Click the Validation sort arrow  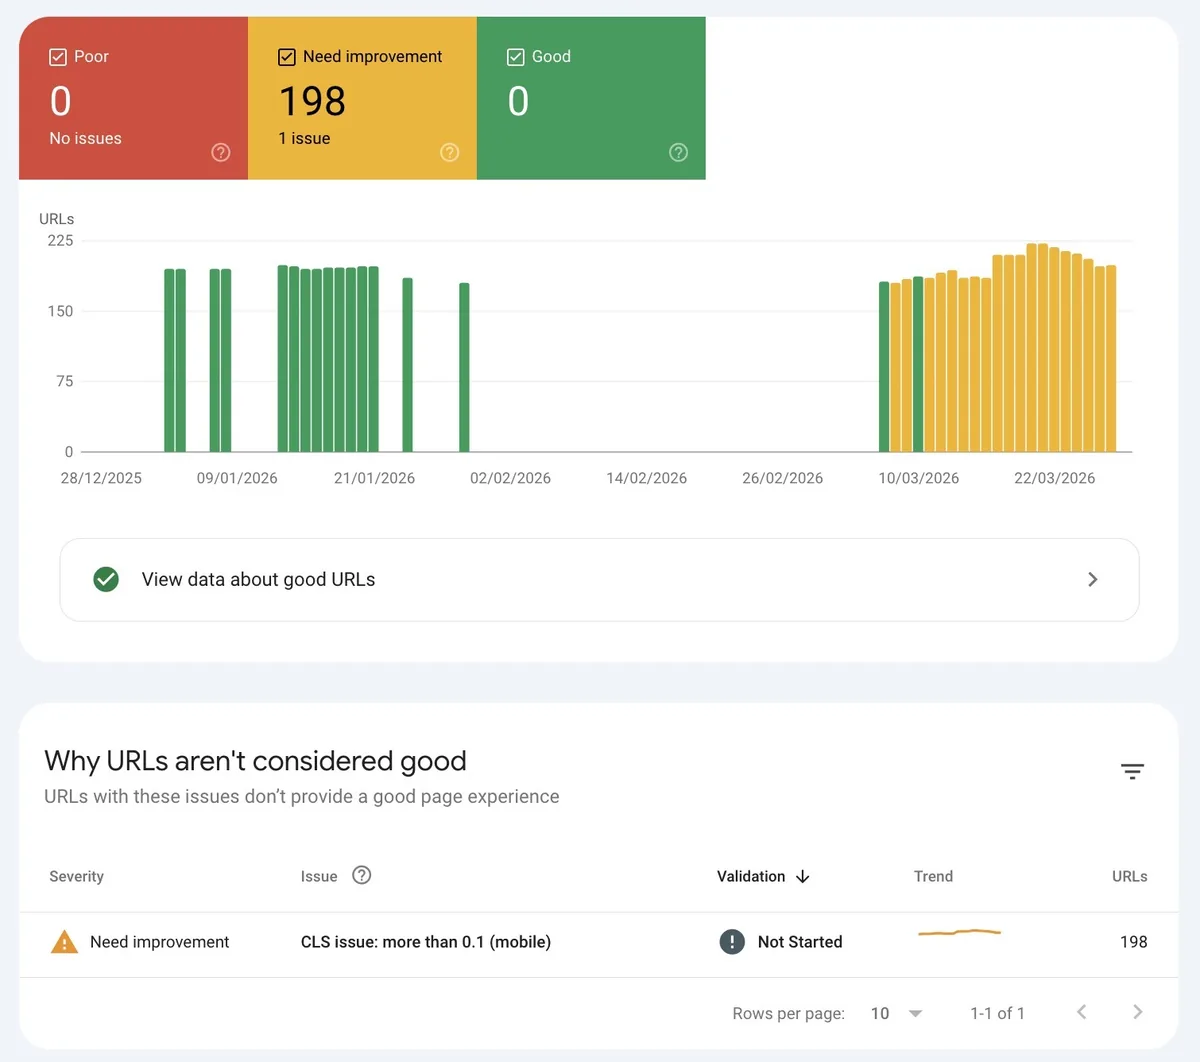[802, 877]
